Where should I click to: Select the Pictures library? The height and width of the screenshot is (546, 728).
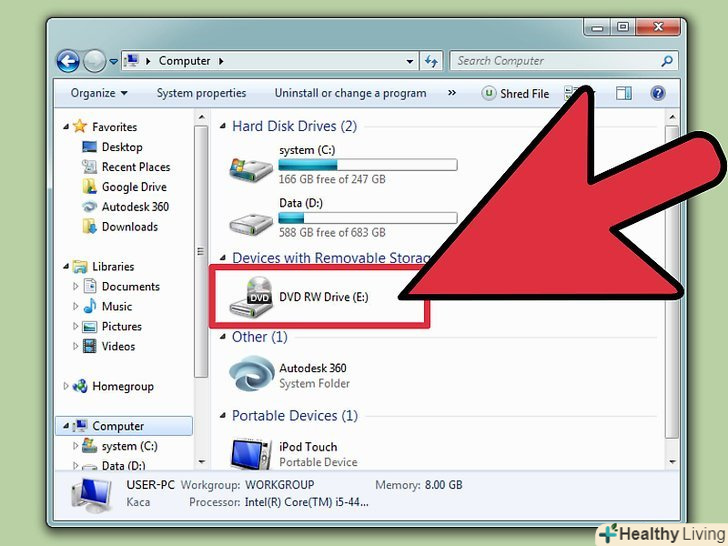click(x=122, y=326)
